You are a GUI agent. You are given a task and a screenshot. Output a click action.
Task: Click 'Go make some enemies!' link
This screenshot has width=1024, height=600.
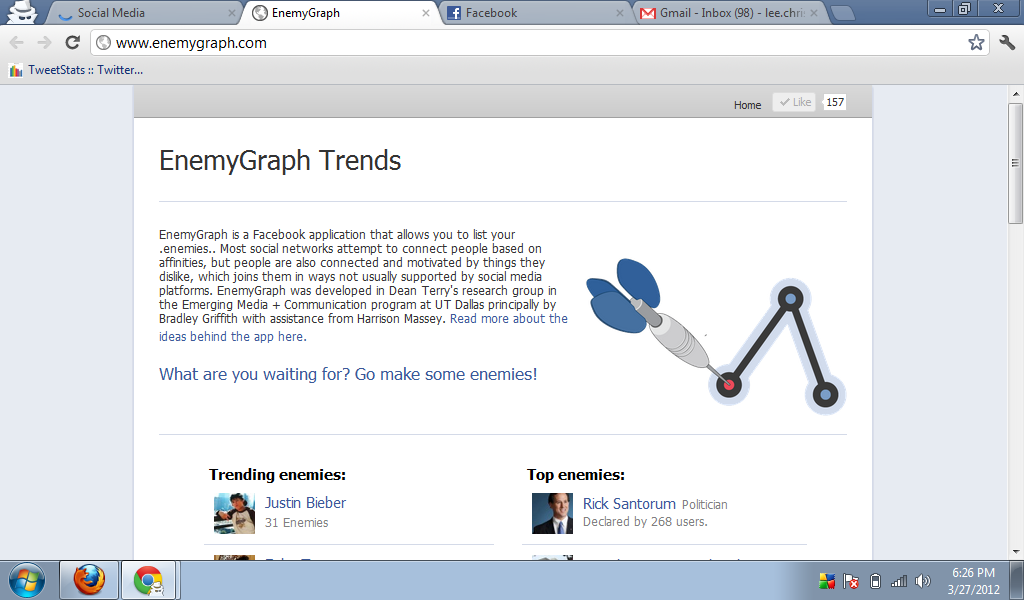coord(348,374)
